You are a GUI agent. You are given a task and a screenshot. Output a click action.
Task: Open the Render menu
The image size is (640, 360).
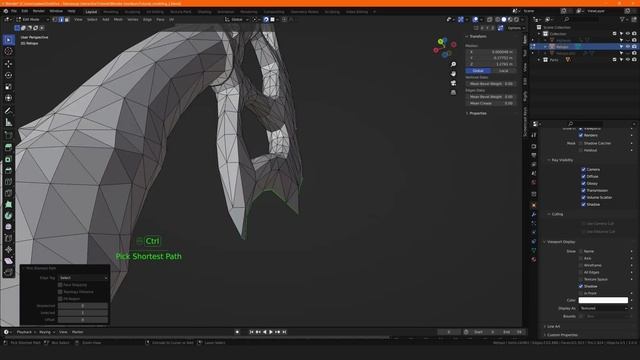point(38,11)
